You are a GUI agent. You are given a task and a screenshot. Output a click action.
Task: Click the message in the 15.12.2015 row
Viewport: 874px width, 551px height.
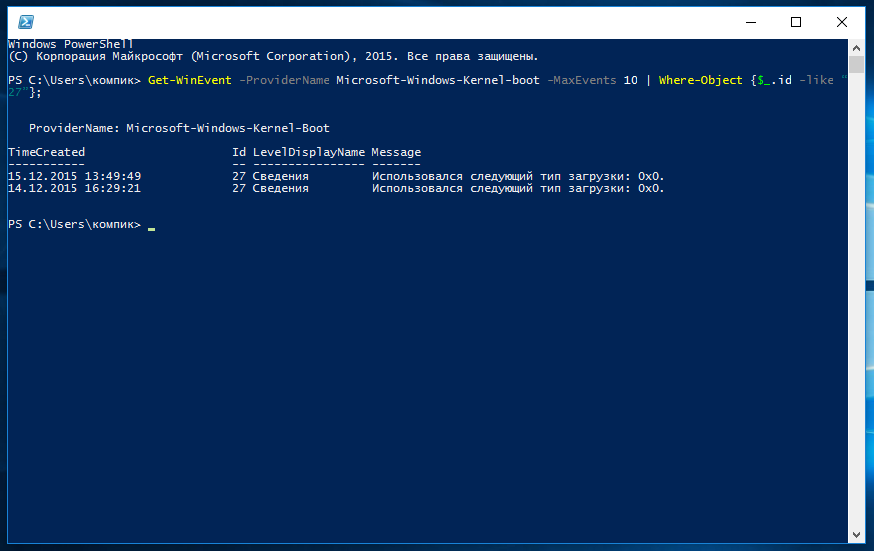(x=518, y=176)
